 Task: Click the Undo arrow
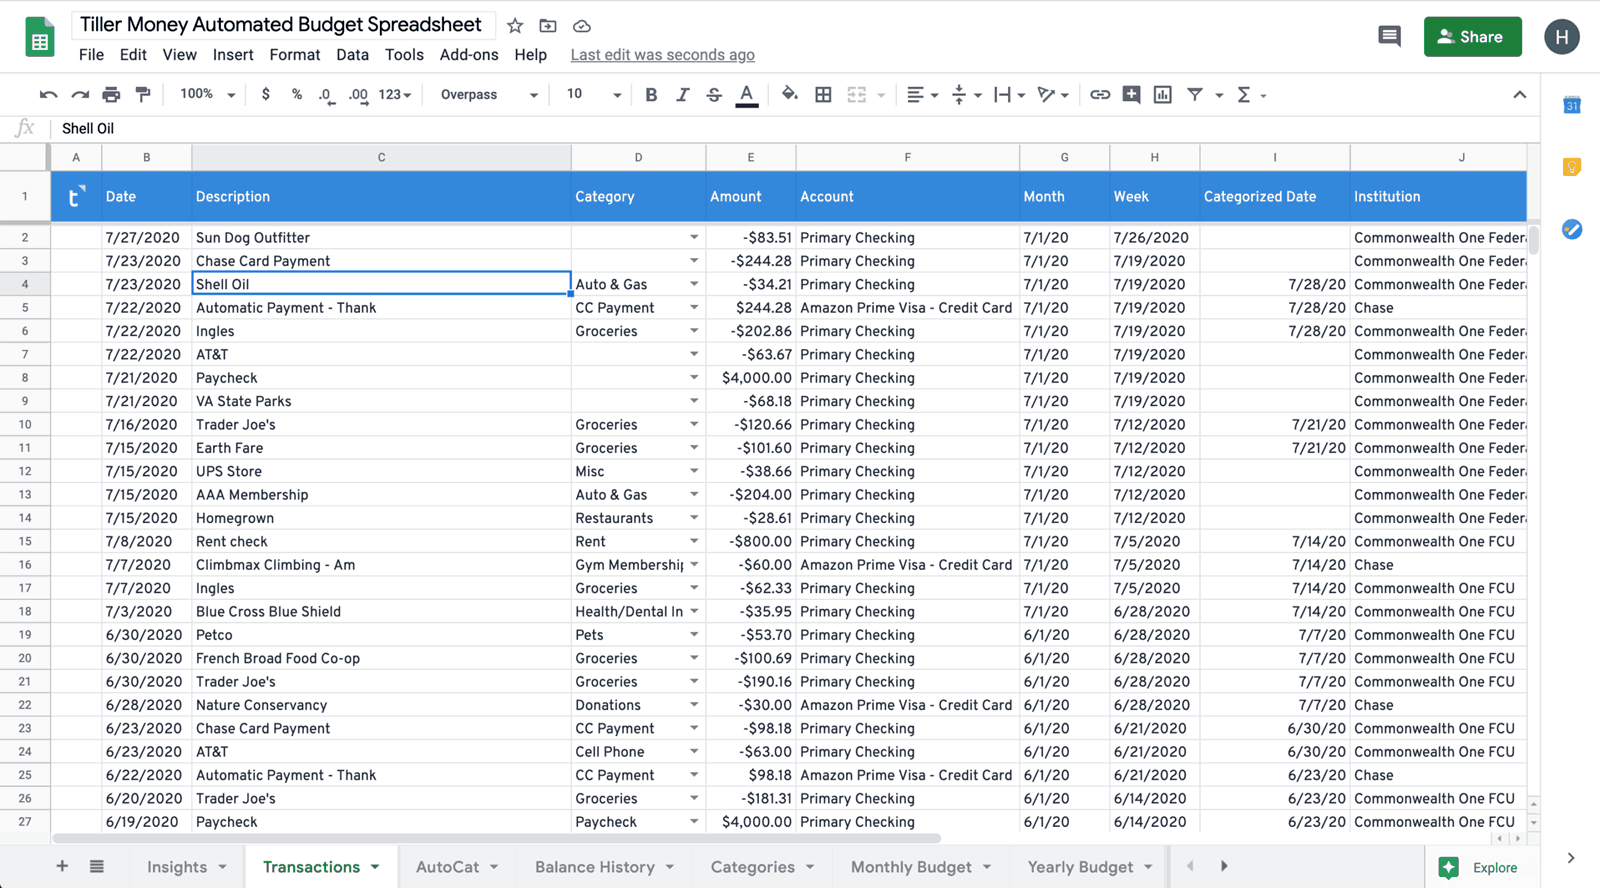tap(48, 95)
